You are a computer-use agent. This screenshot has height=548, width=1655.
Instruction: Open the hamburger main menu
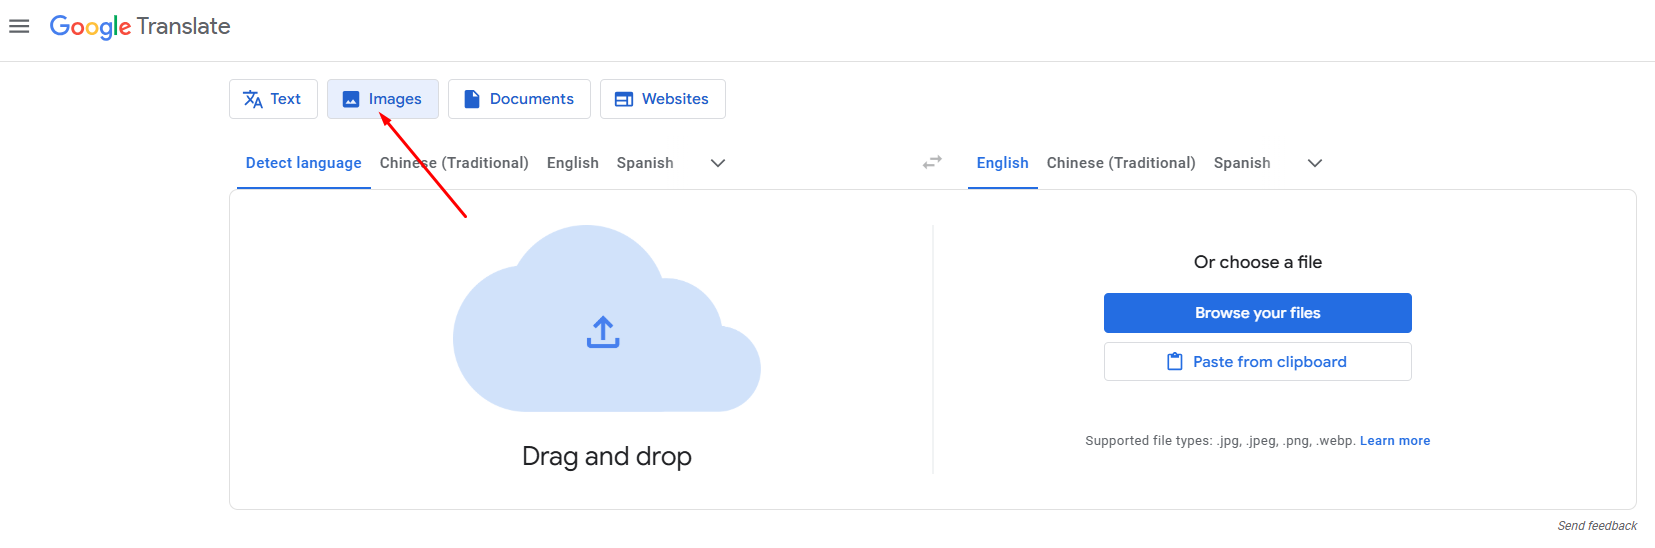click(19, 26)
